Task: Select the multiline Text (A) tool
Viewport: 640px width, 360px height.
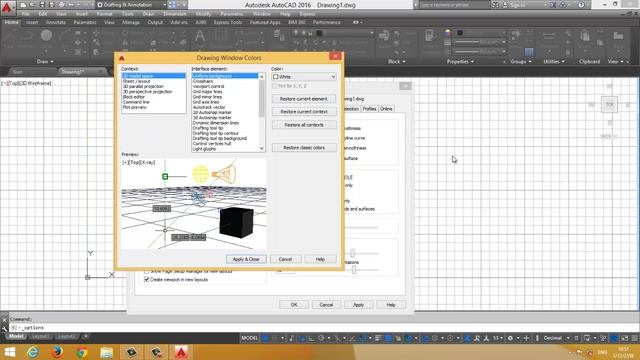Action: 200,36
